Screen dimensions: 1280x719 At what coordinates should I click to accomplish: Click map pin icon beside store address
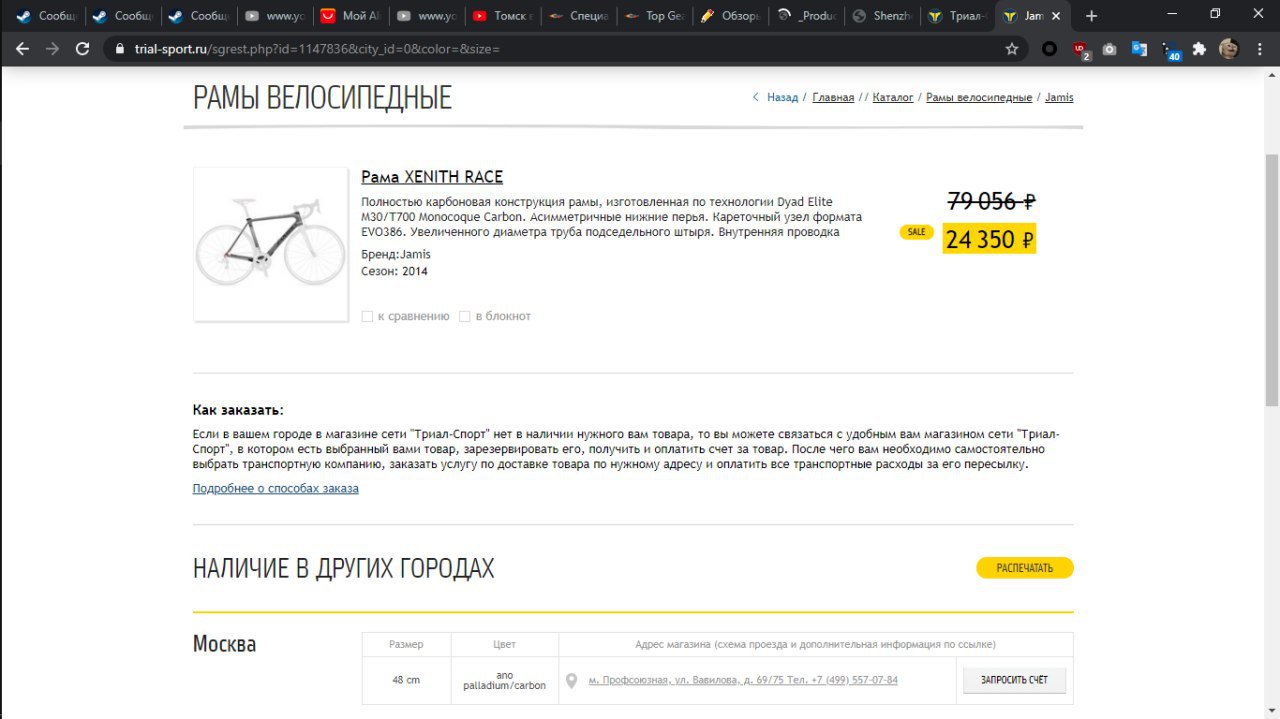click(571, 681)
